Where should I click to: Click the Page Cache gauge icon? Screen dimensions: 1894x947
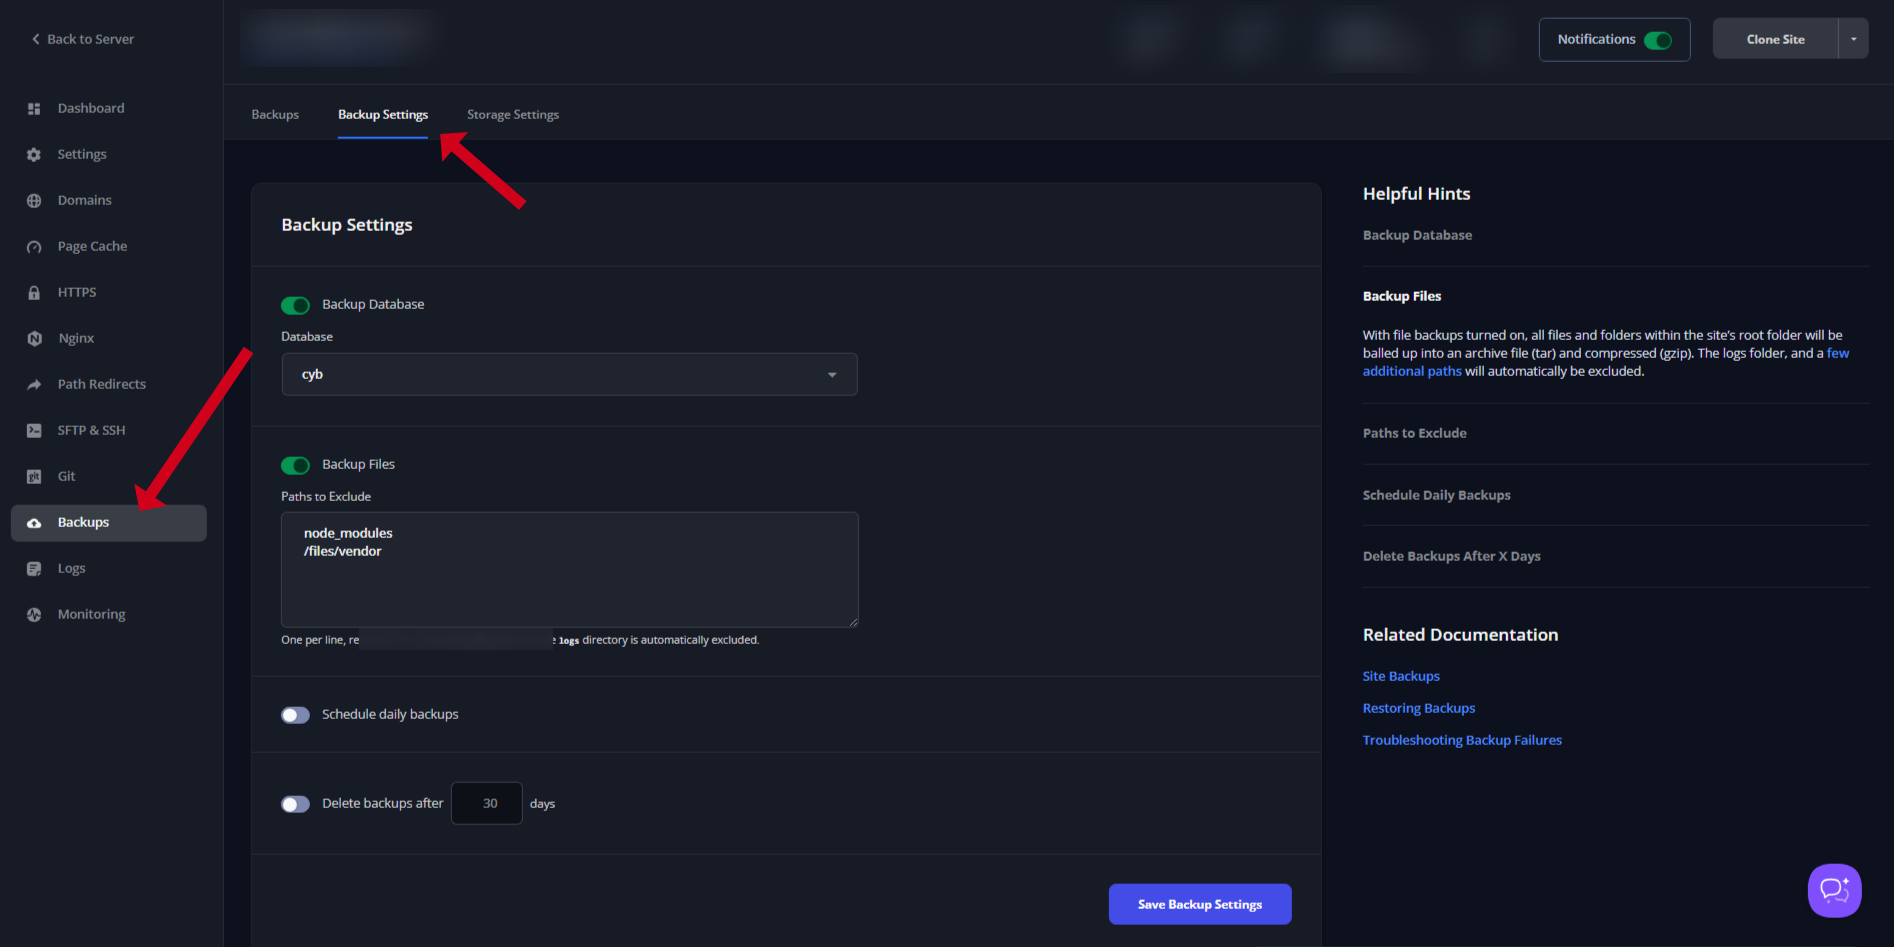pos(34,247)
